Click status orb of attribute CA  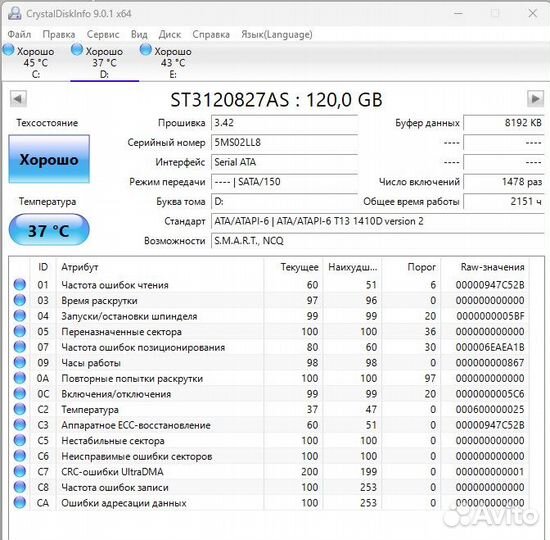pyautogui.click(x=20, y=502)
